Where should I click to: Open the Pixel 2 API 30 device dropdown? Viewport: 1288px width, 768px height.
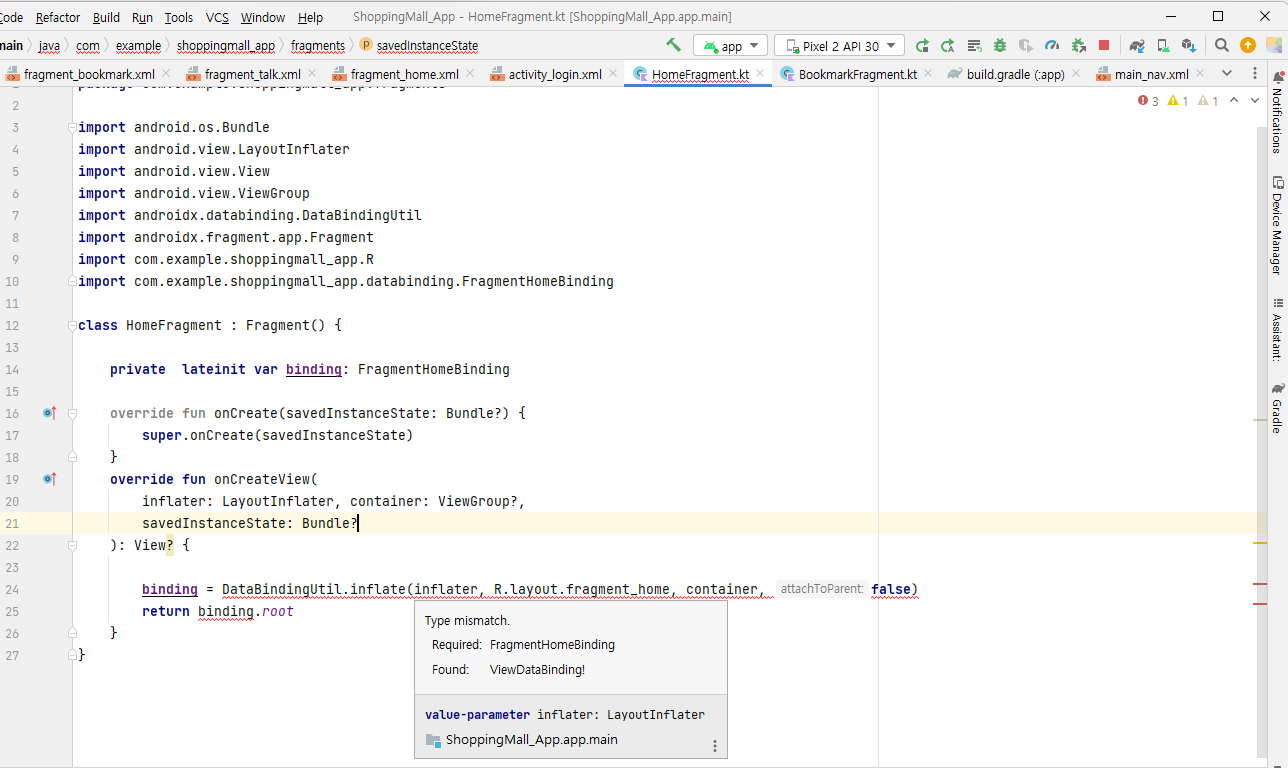[839, 46]
